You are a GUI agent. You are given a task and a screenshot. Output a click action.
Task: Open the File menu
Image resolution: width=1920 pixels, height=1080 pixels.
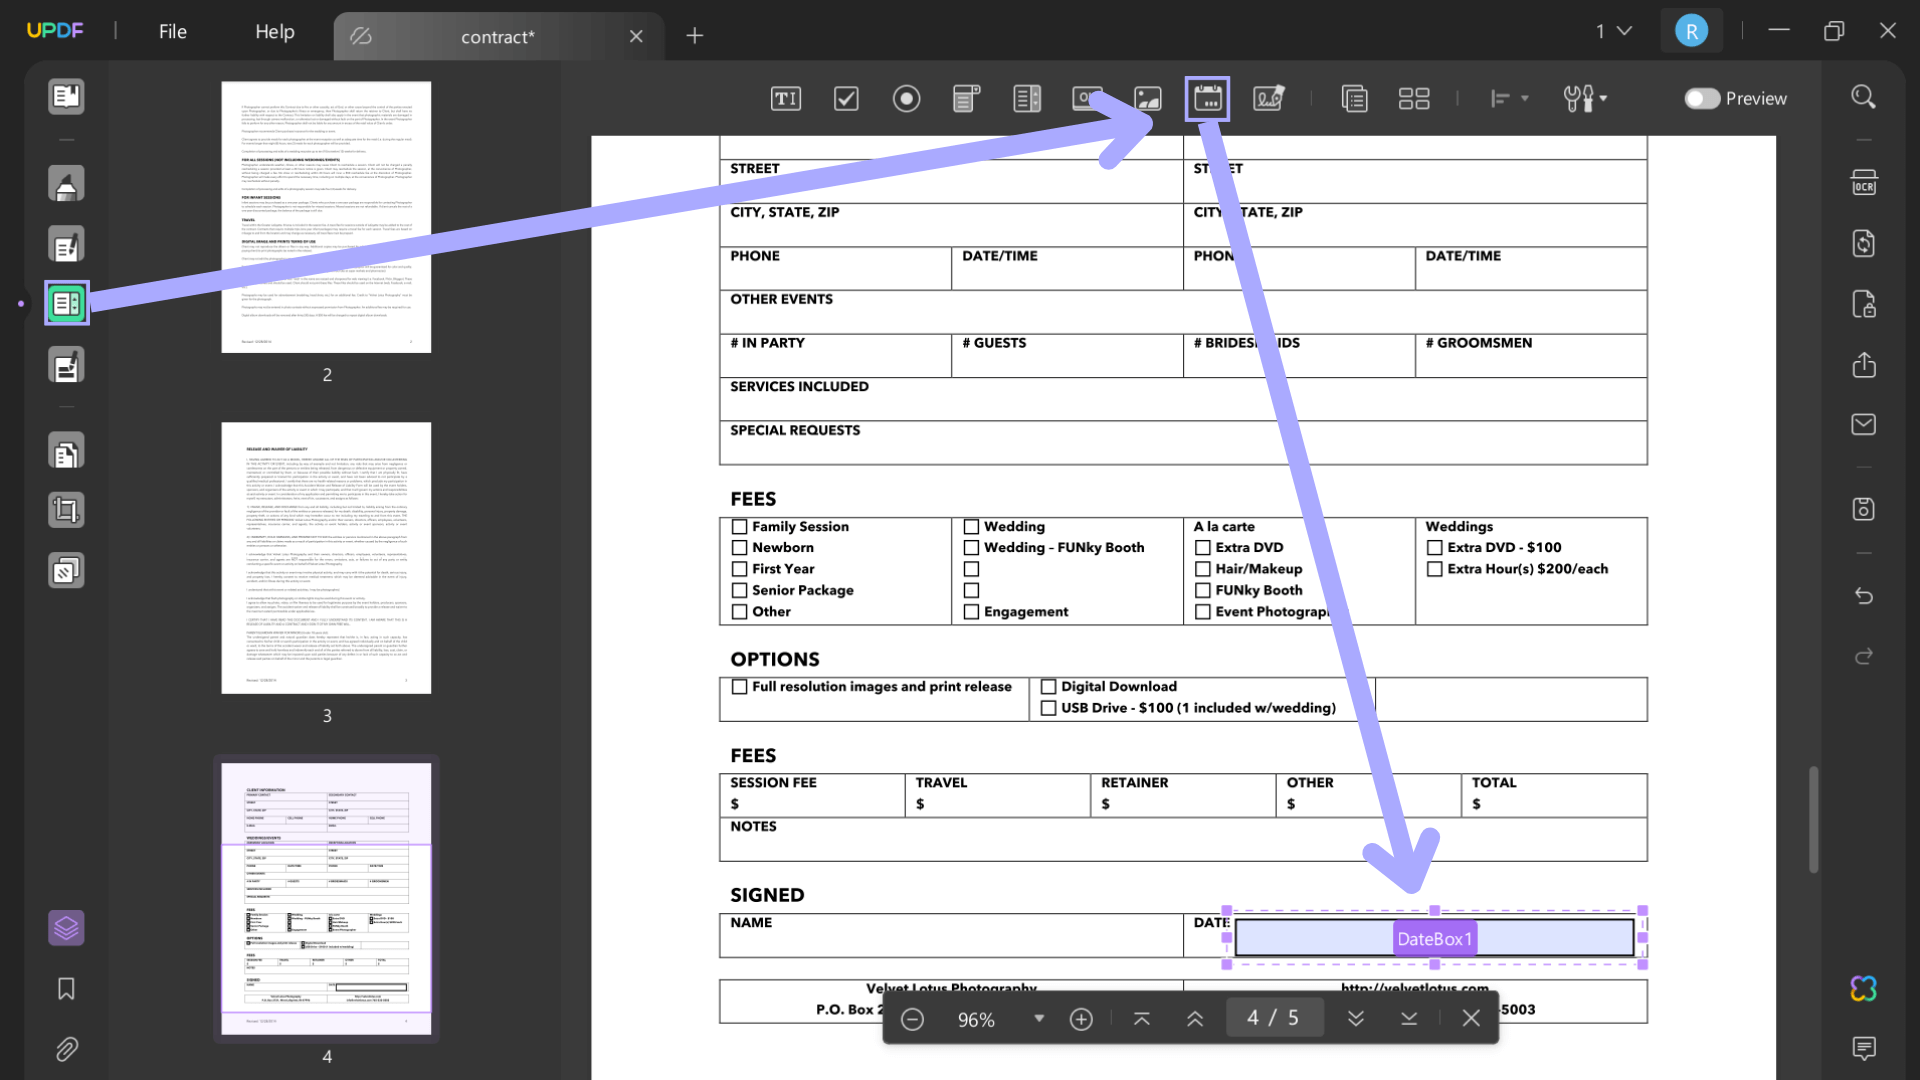coord(172,31)
